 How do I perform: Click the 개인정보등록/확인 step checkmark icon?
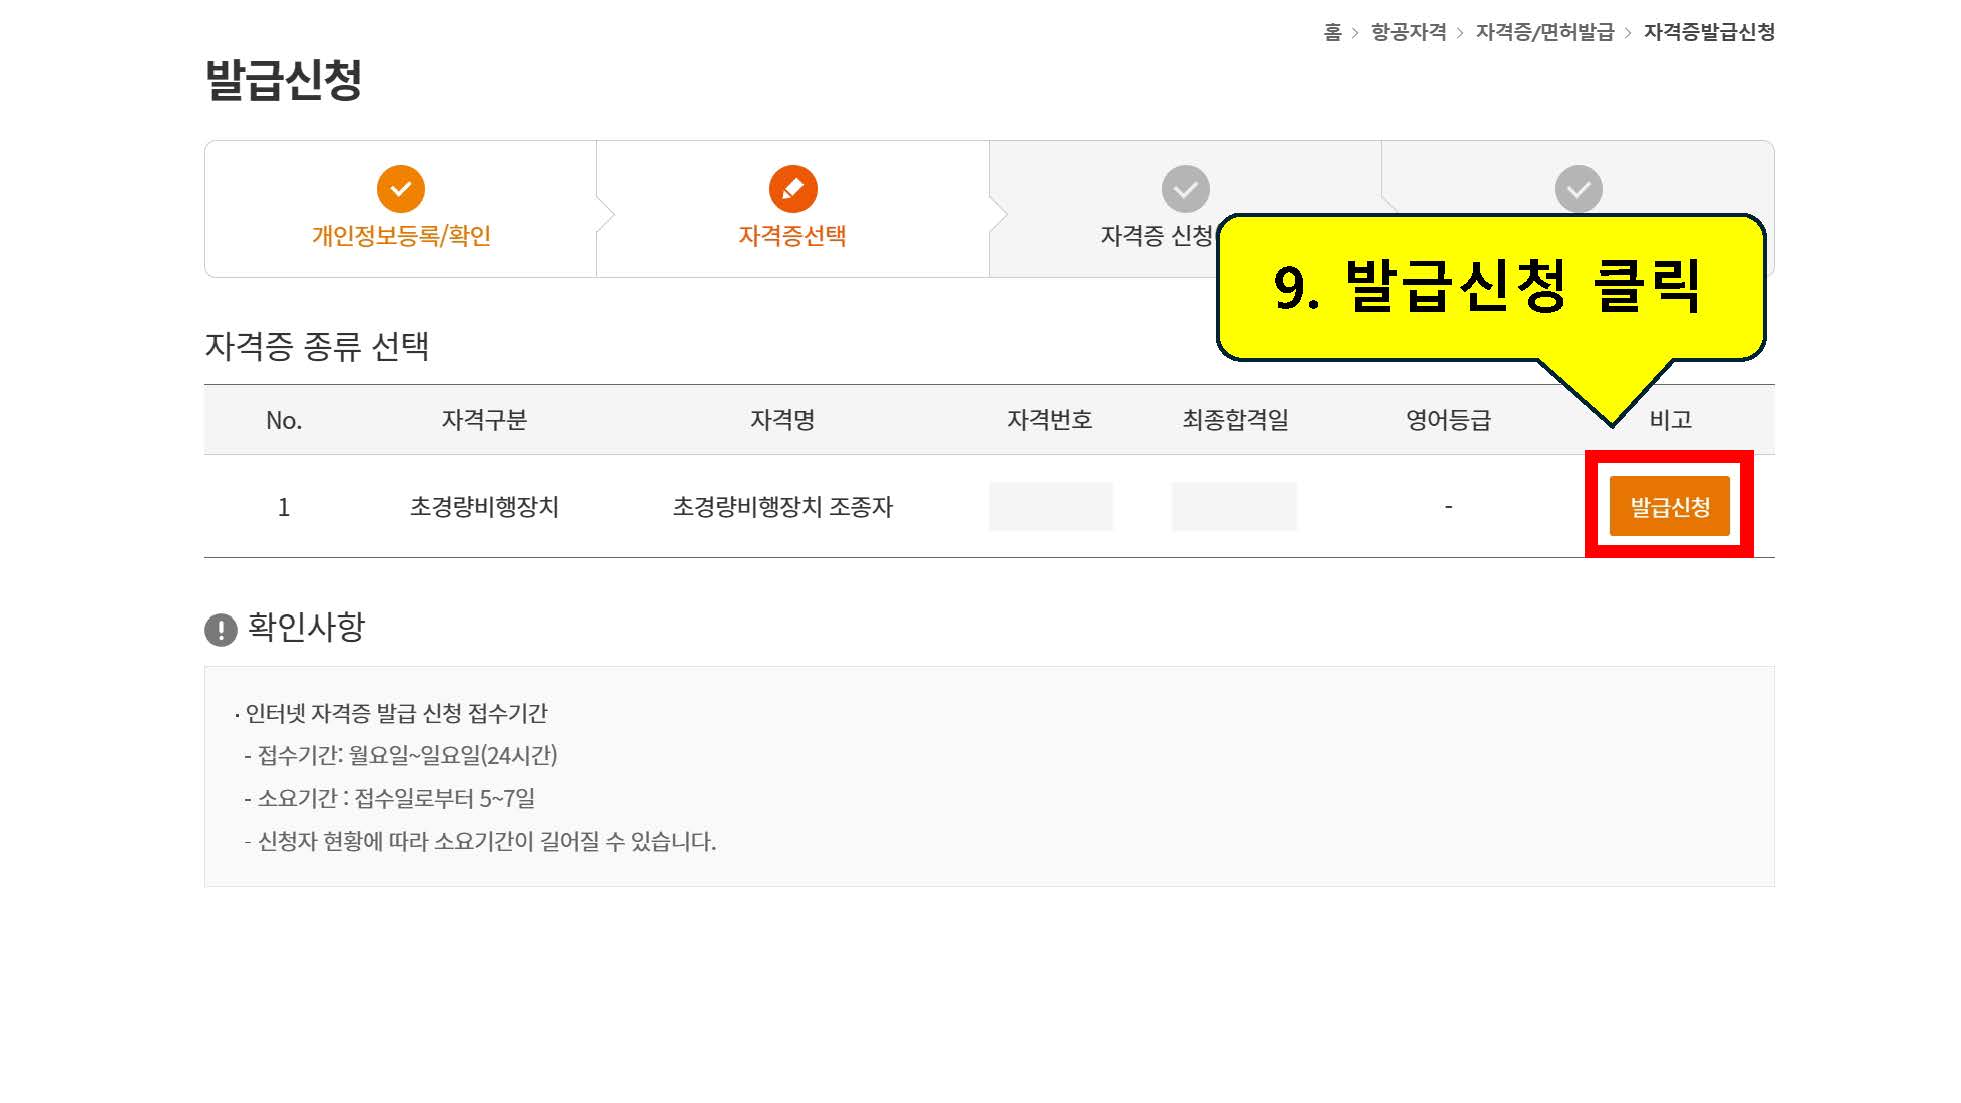[x=401, y=189]
